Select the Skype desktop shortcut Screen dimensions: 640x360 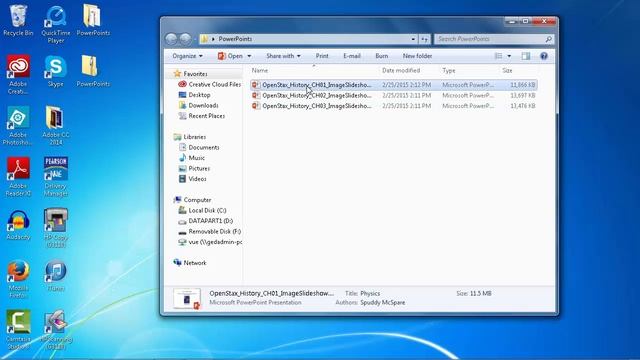tap(56, 71)
